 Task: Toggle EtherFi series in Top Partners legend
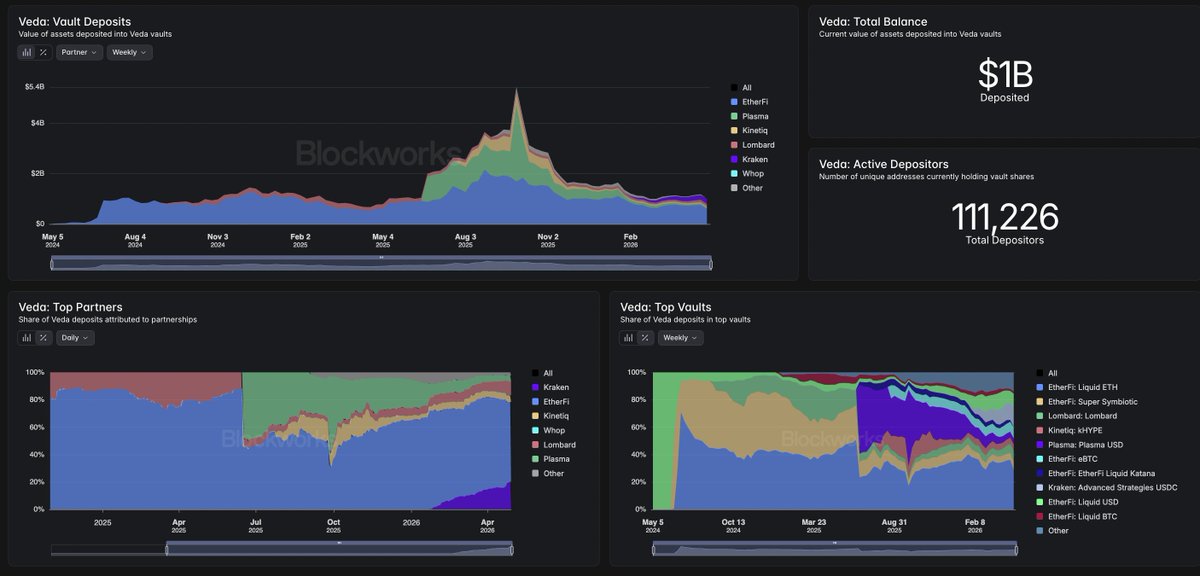(551, 402)
